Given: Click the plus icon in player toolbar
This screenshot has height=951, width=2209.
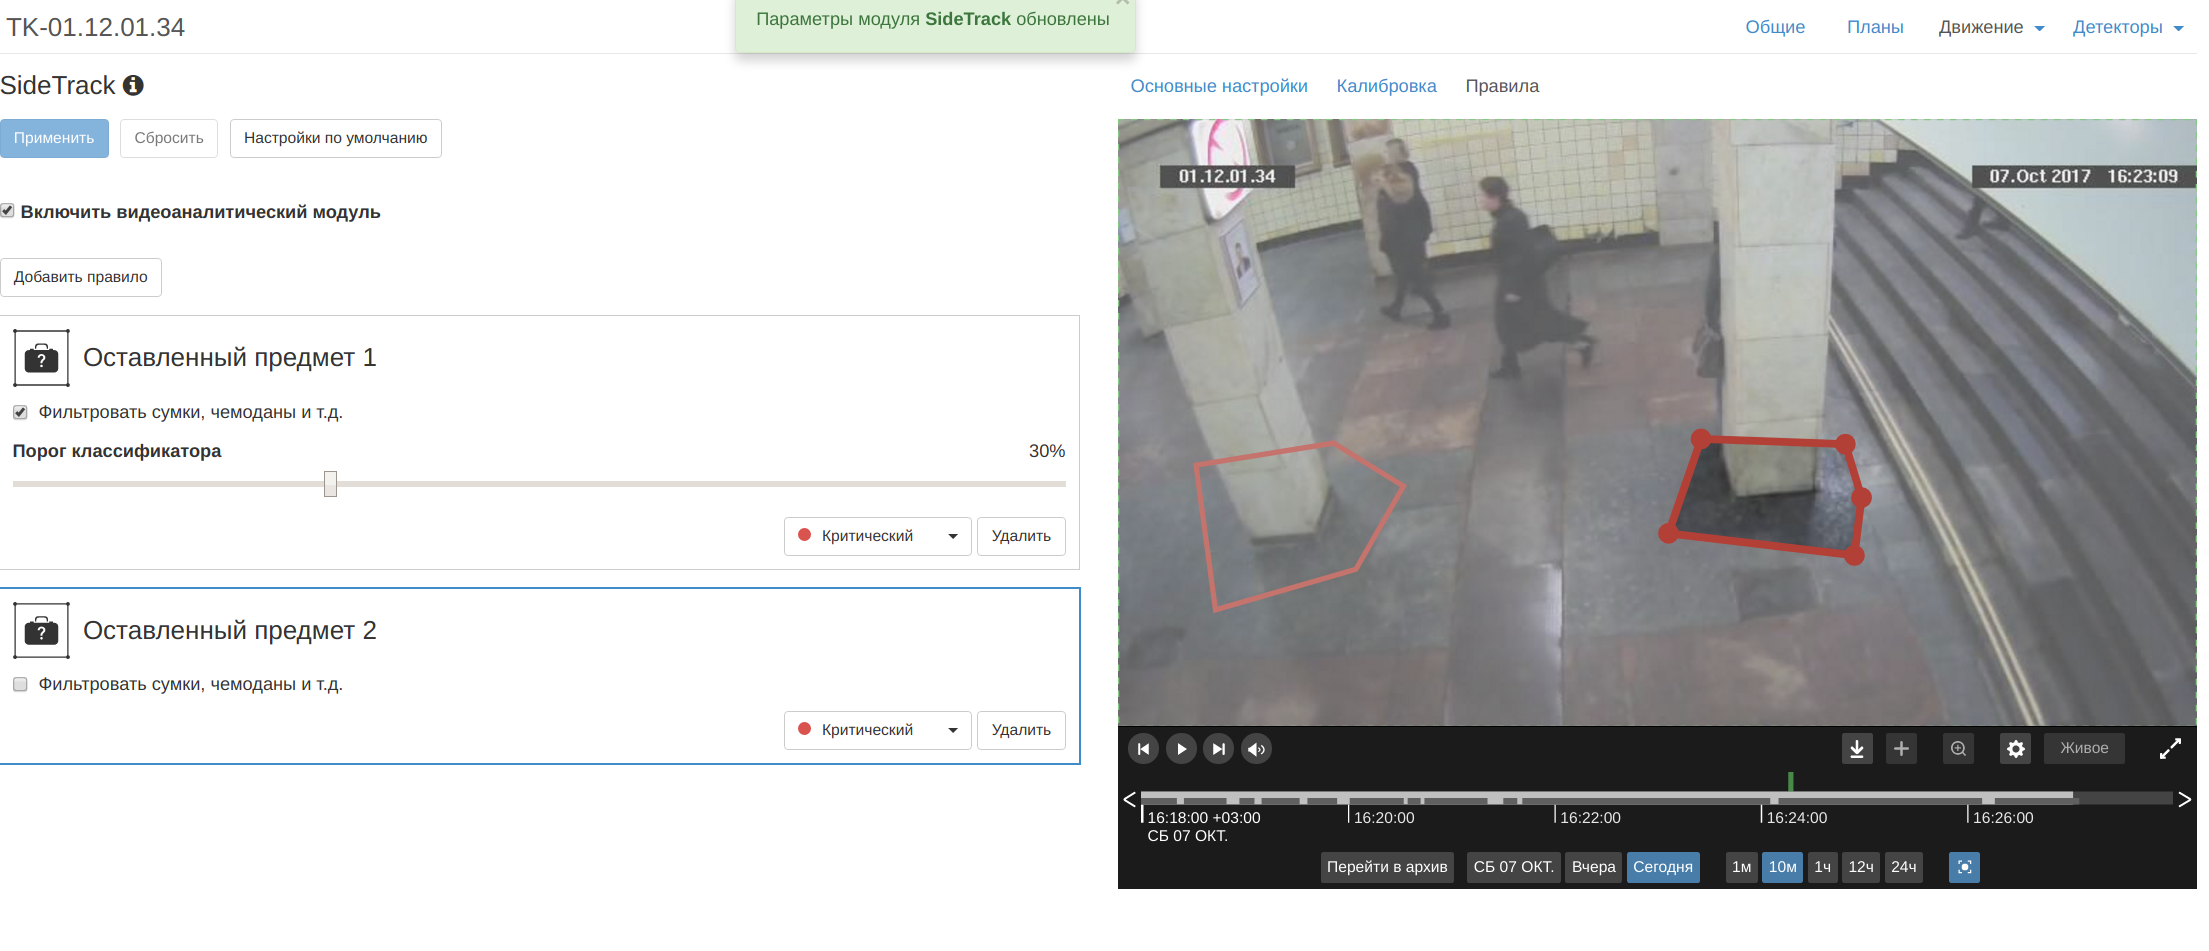Looking at the screenshot, I should click(1901, 749).
